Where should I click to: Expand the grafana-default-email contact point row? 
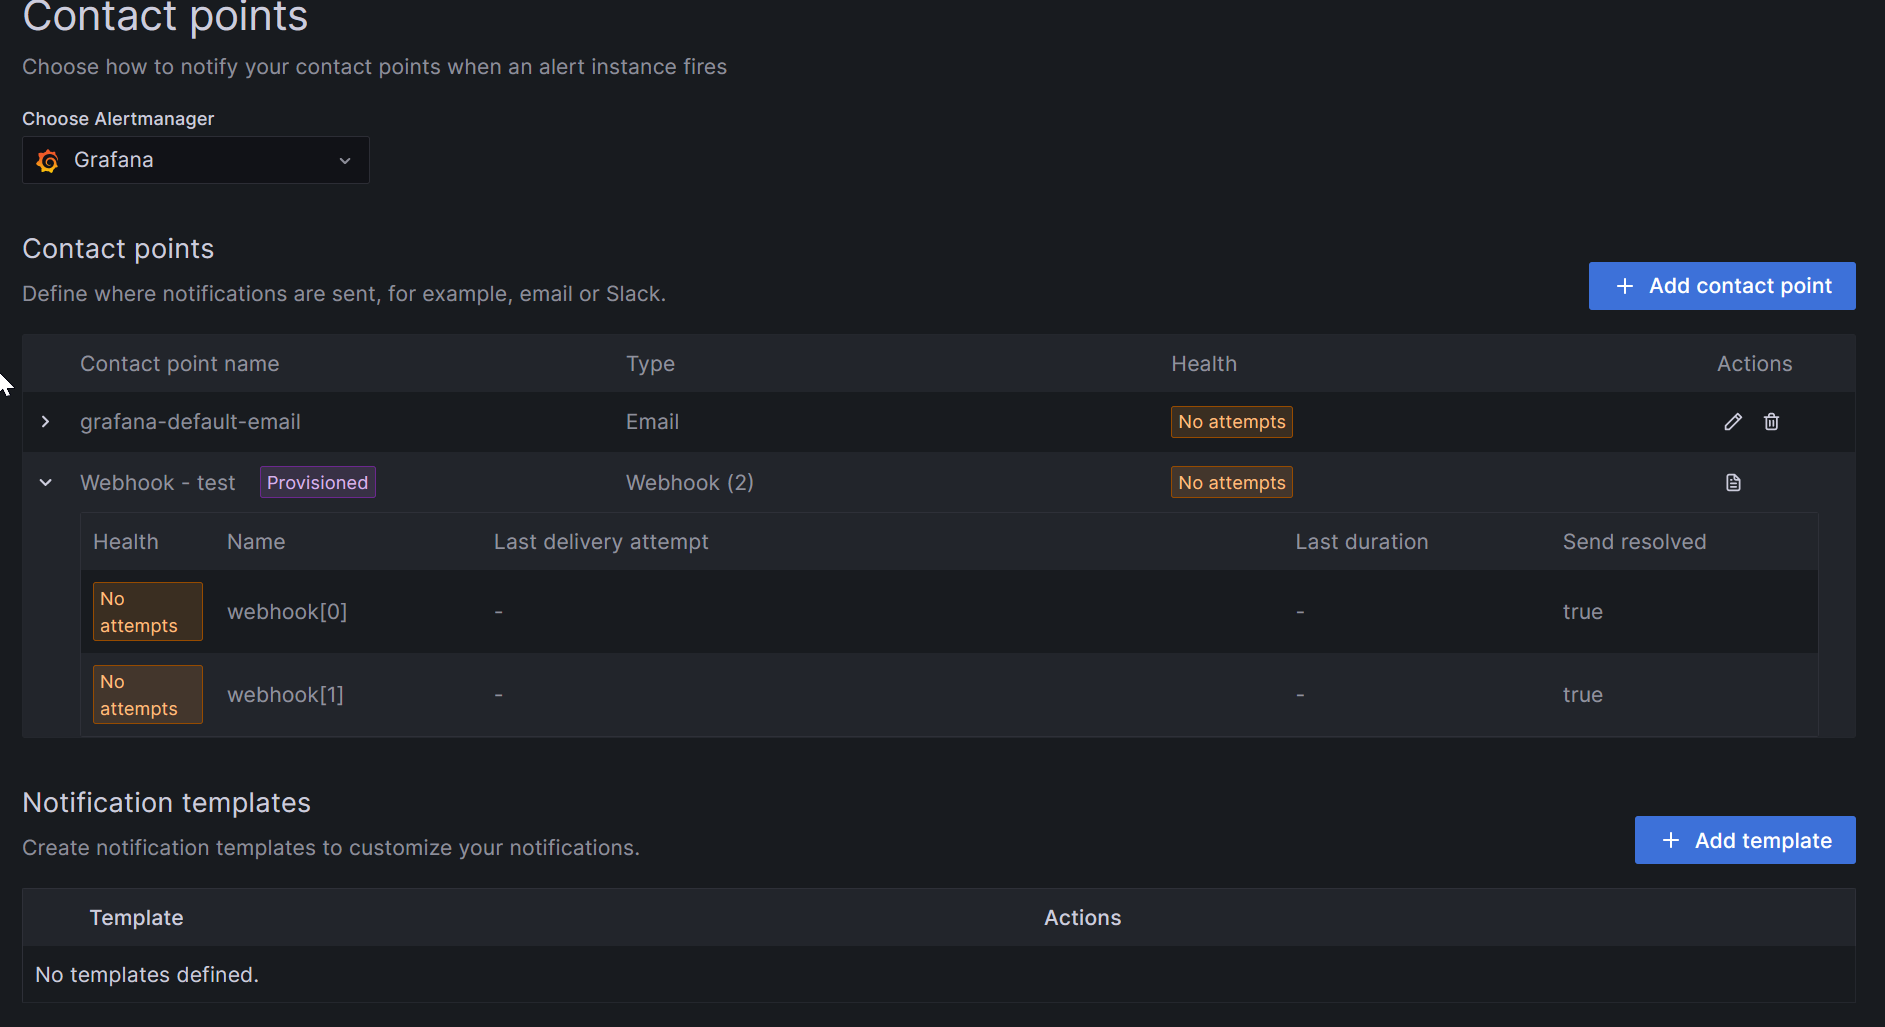click(x=45, y=421)
